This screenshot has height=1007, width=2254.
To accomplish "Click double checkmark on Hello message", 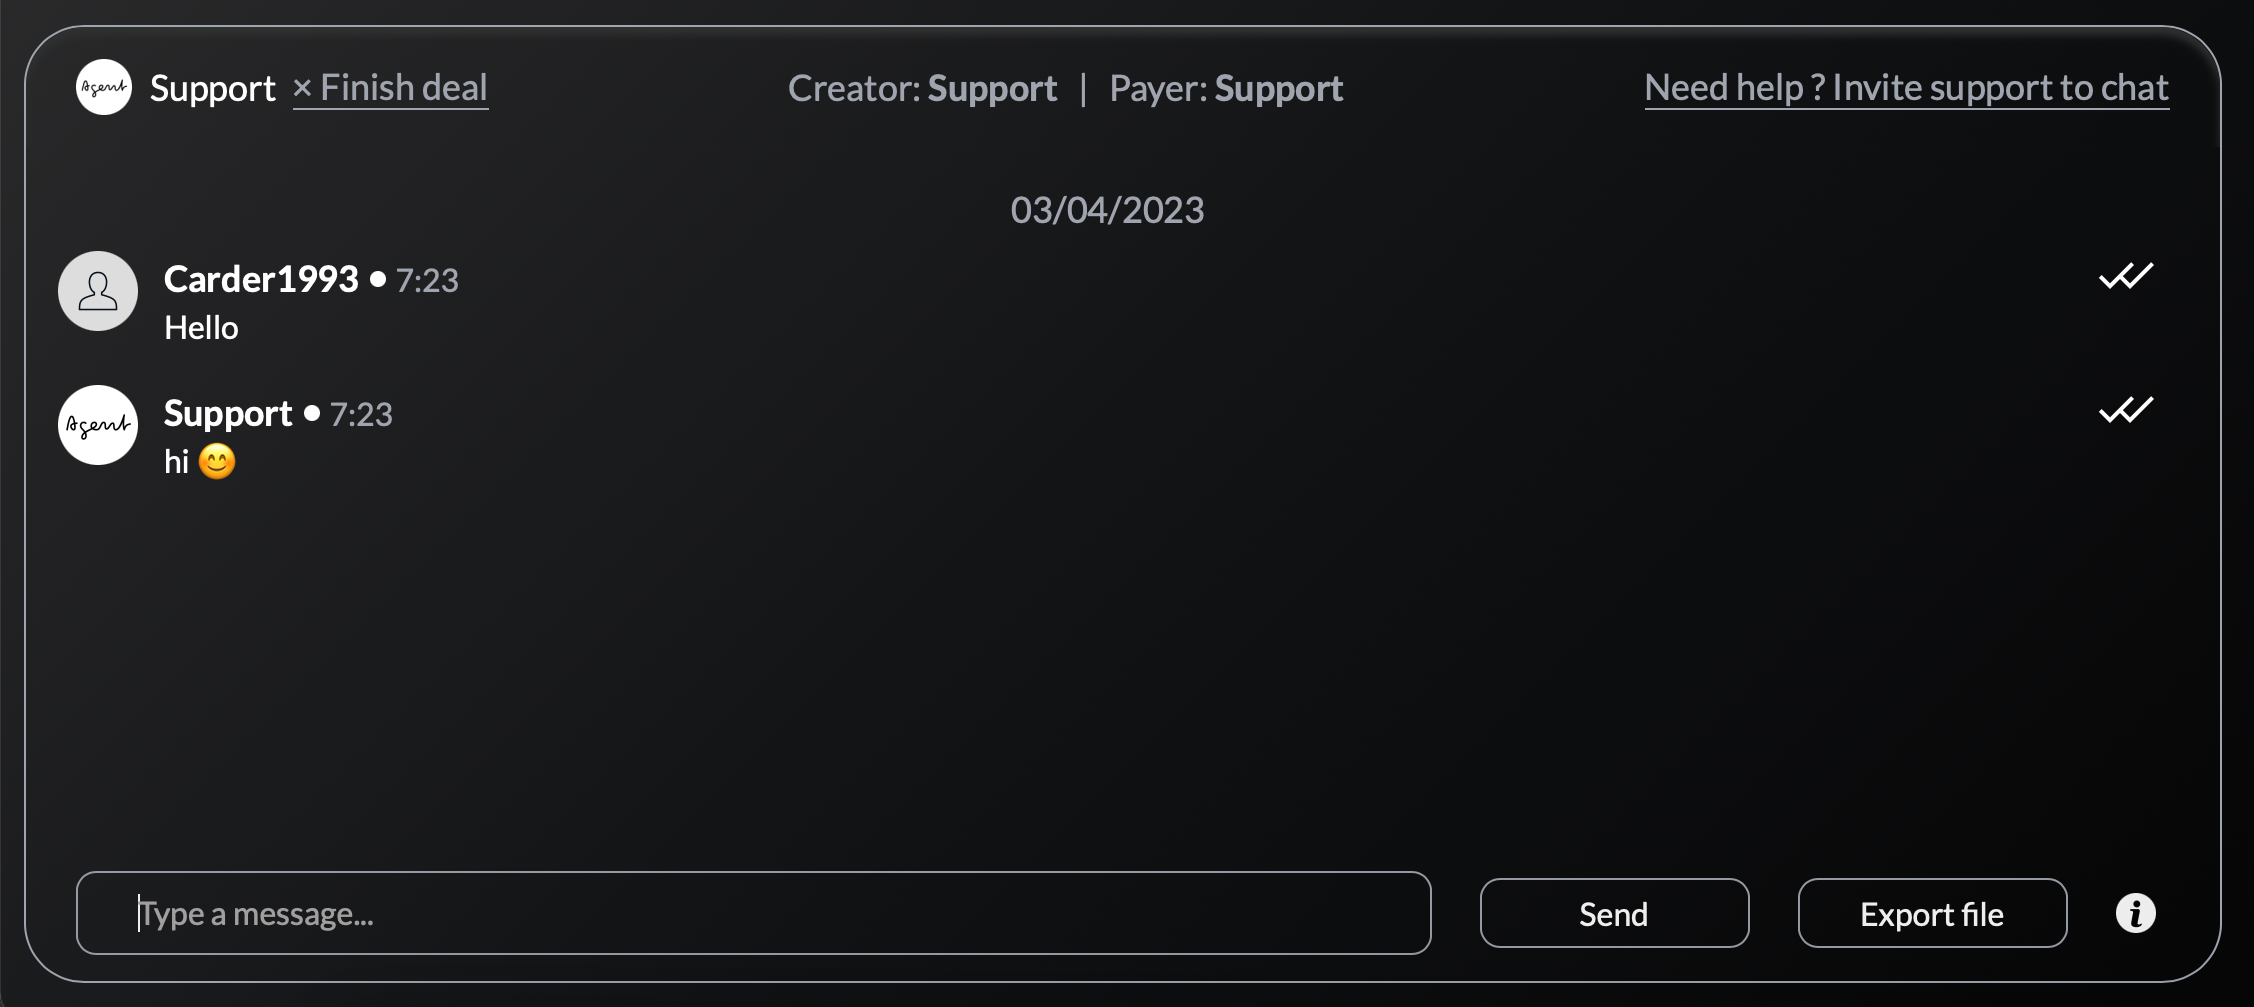I will [2126, 276].
